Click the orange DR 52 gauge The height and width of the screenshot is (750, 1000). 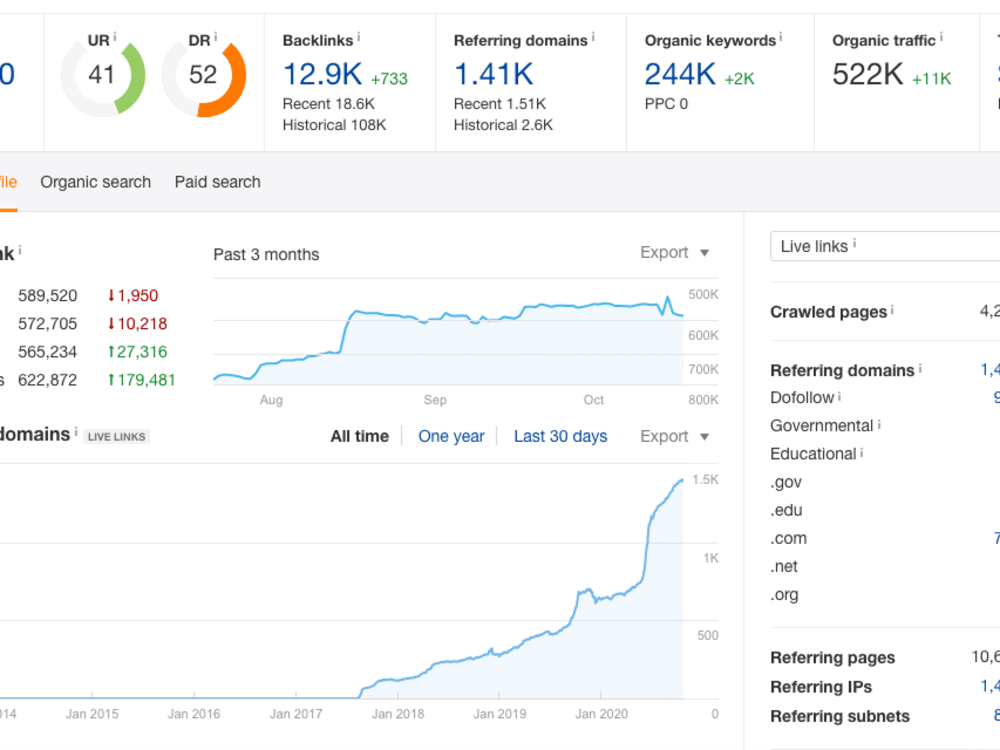point(204,78)
